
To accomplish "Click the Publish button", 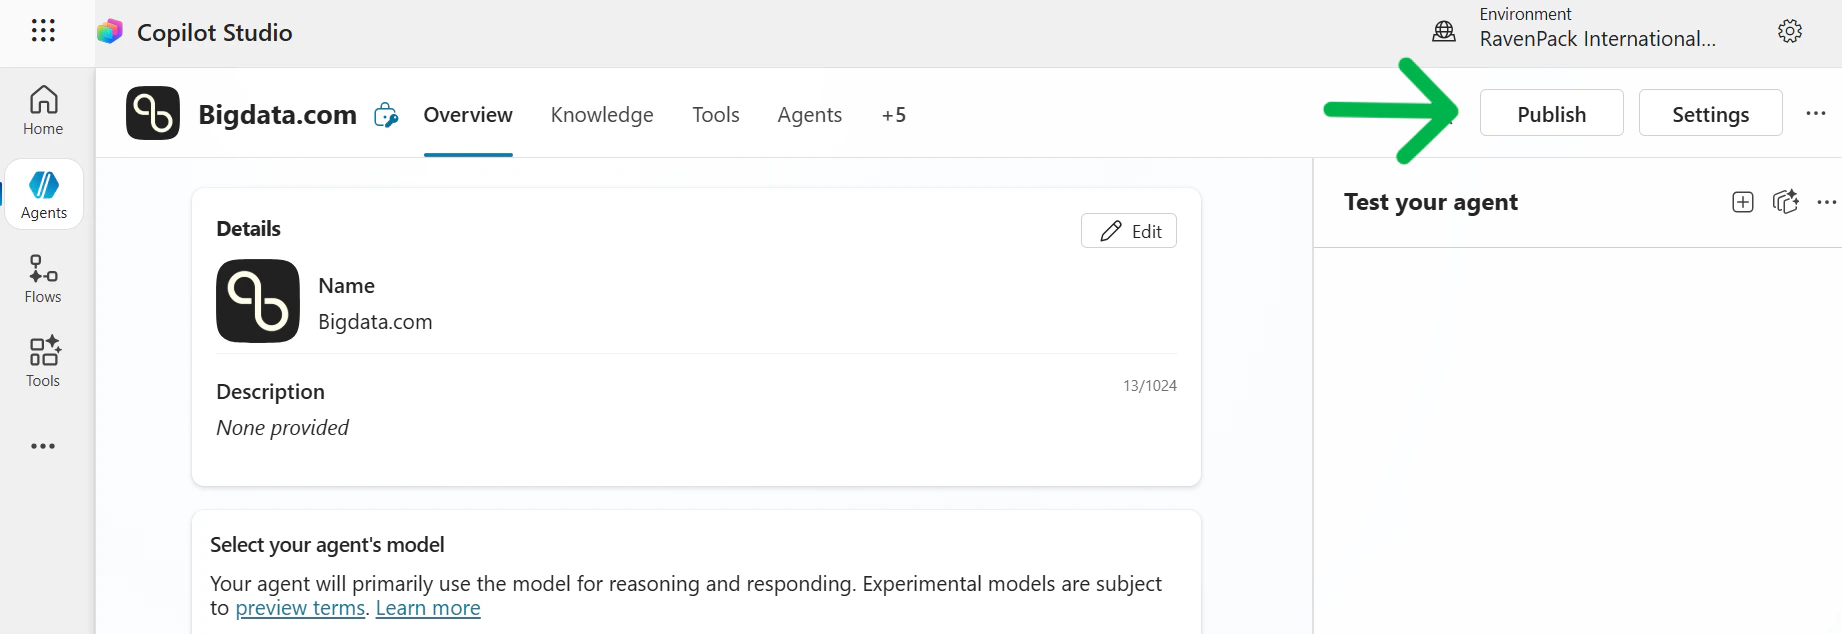I will pyautogui.click(x=1552, y=113).
